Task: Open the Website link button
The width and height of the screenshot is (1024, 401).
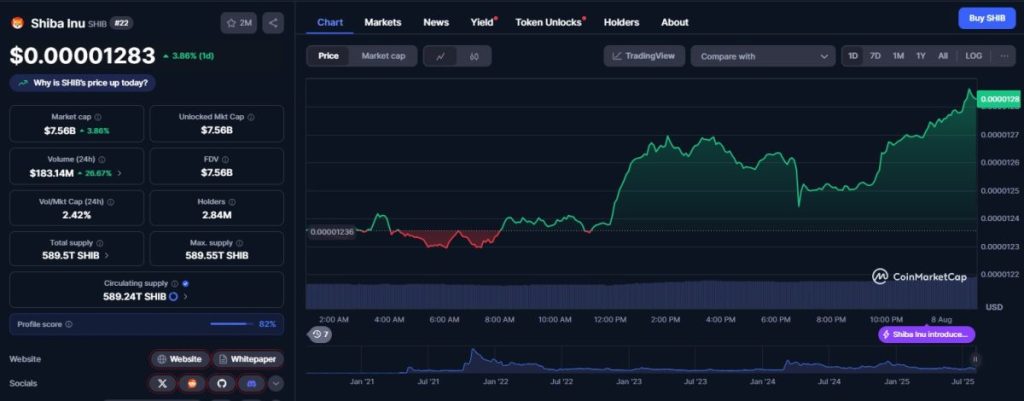Action: [x=180, y=359]
